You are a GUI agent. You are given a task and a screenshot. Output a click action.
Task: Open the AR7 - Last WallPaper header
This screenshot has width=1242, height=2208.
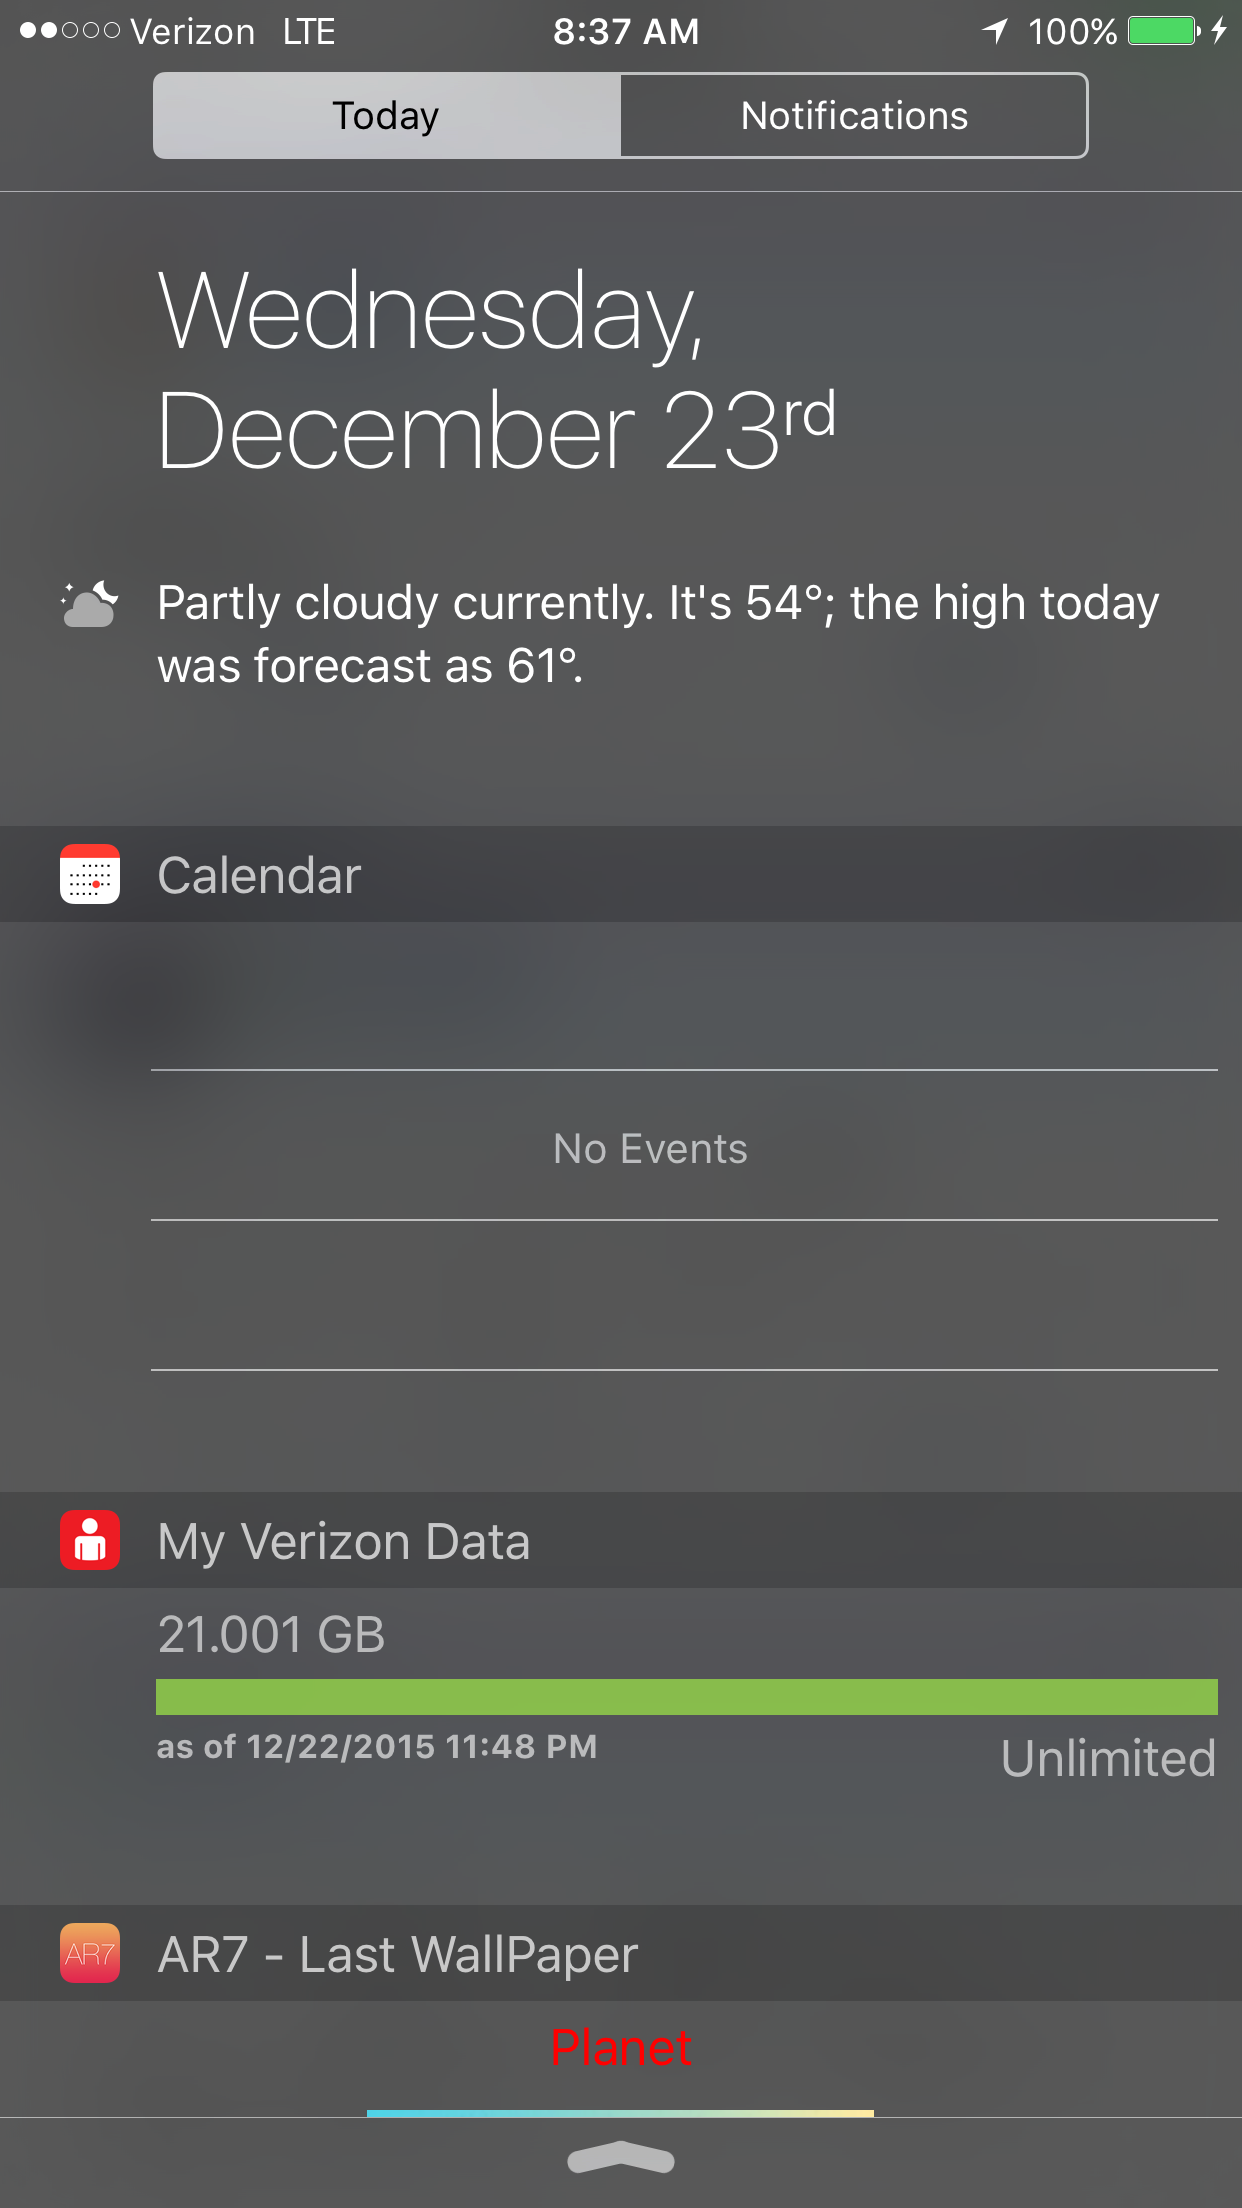(621, 1953)
